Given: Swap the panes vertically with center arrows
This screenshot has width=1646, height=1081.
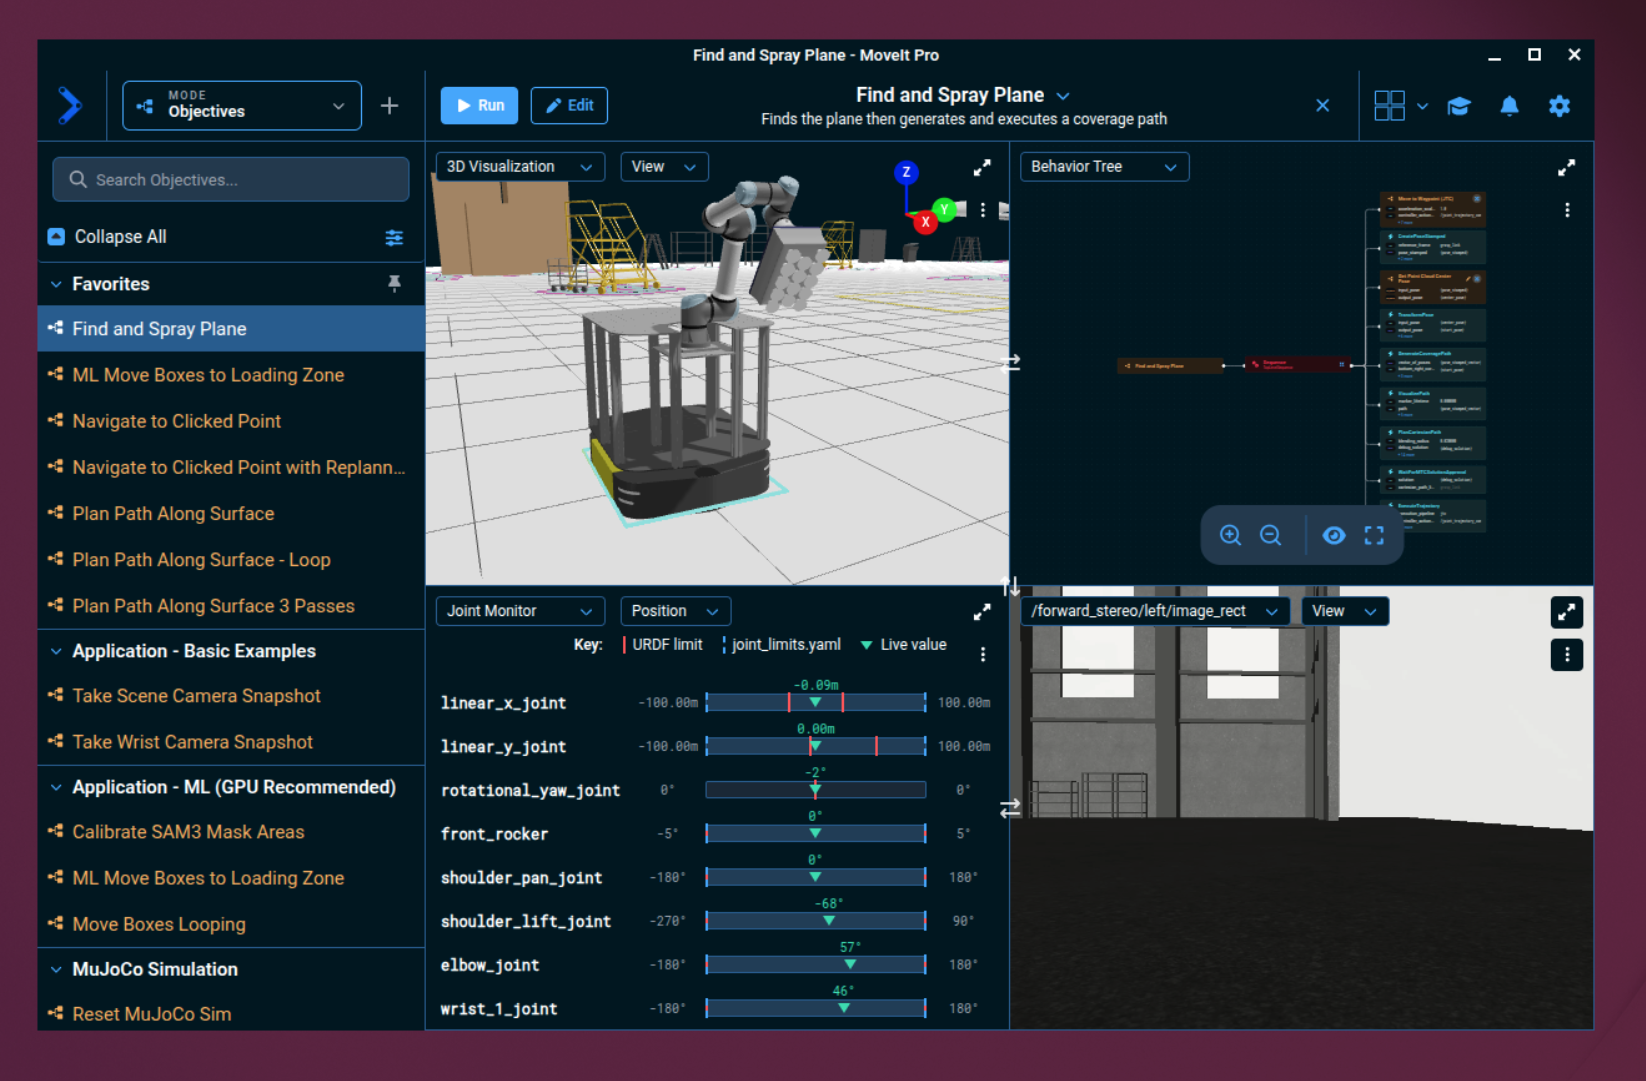Looking at the screenshot, I should click(x=1010, y=586).
